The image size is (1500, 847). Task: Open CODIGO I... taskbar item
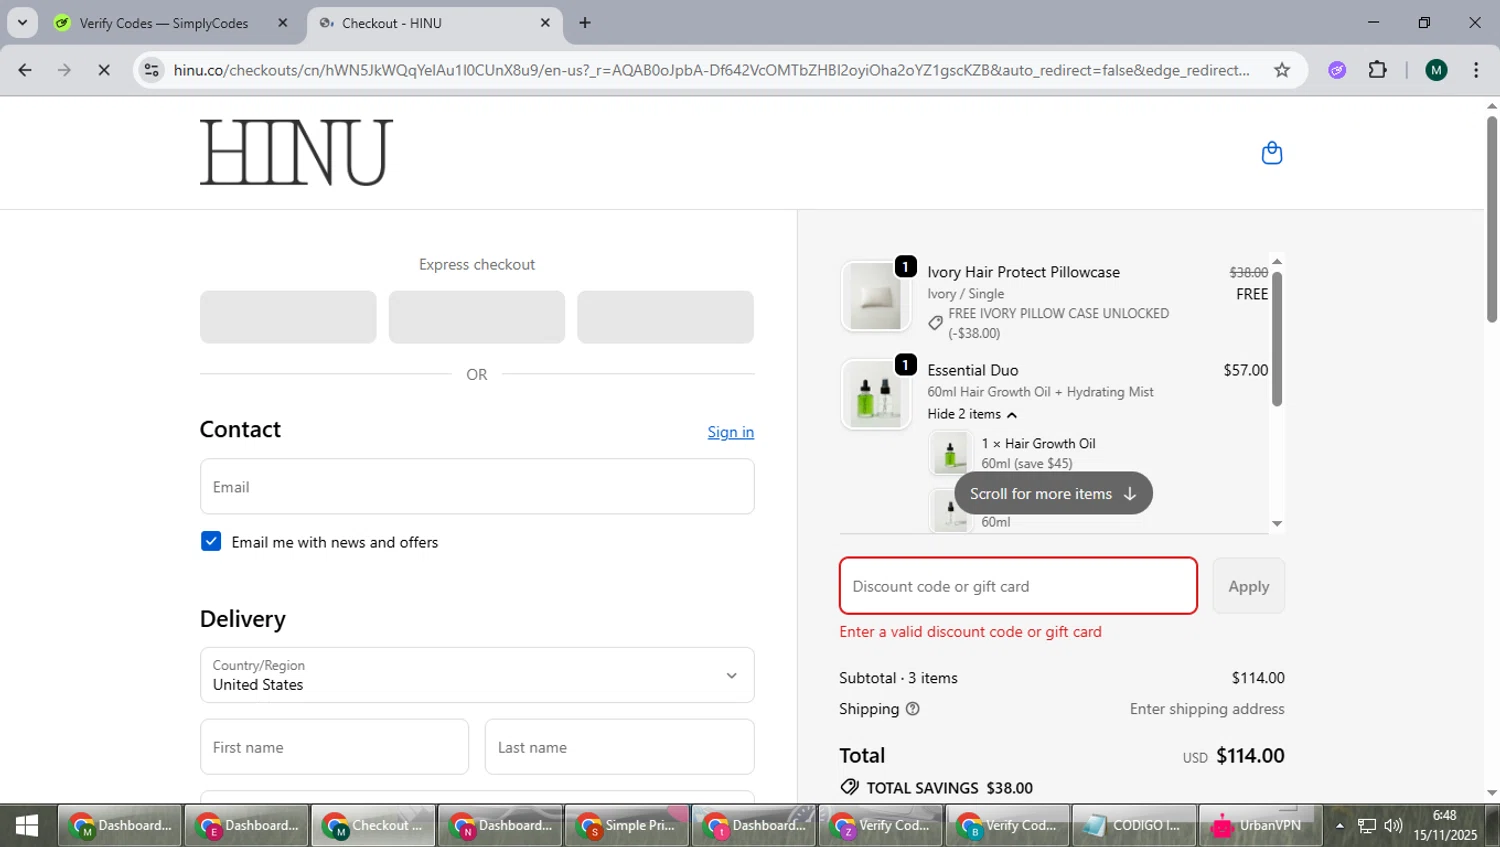pyautogui.click(x=1134, y=826)
